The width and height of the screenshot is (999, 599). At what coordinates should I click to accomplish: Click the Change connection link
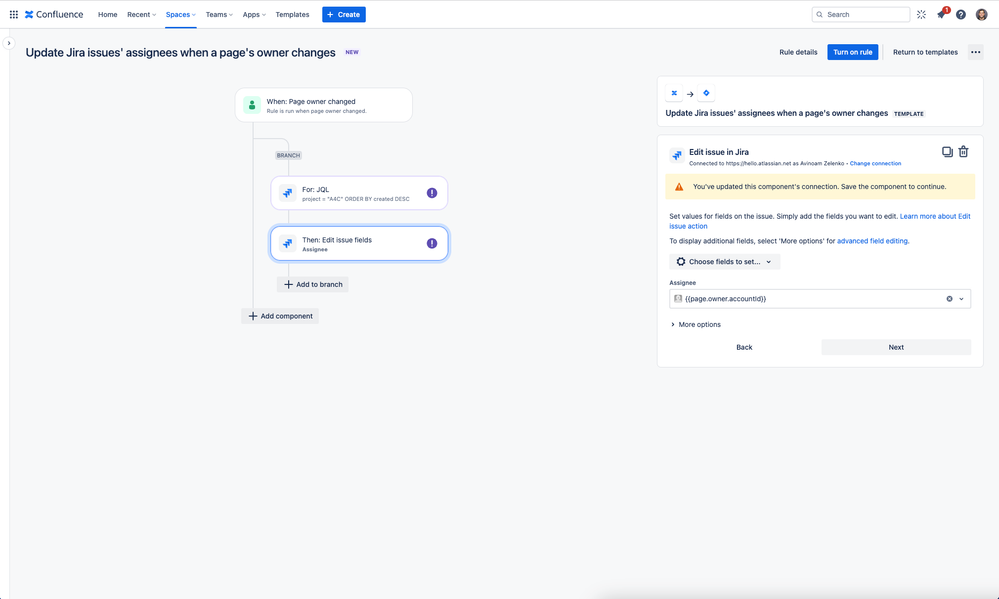pyautogui.click(x=875, y=164)
